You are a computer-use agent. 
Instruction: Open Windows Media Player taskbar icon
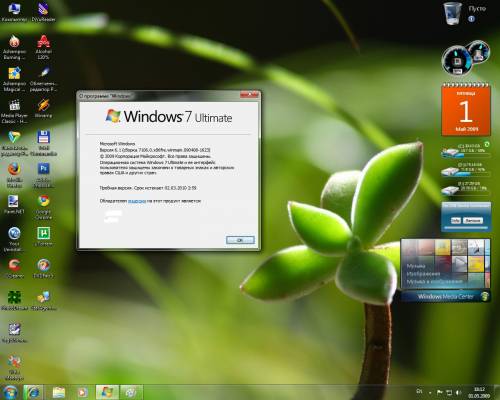[82, 392]
